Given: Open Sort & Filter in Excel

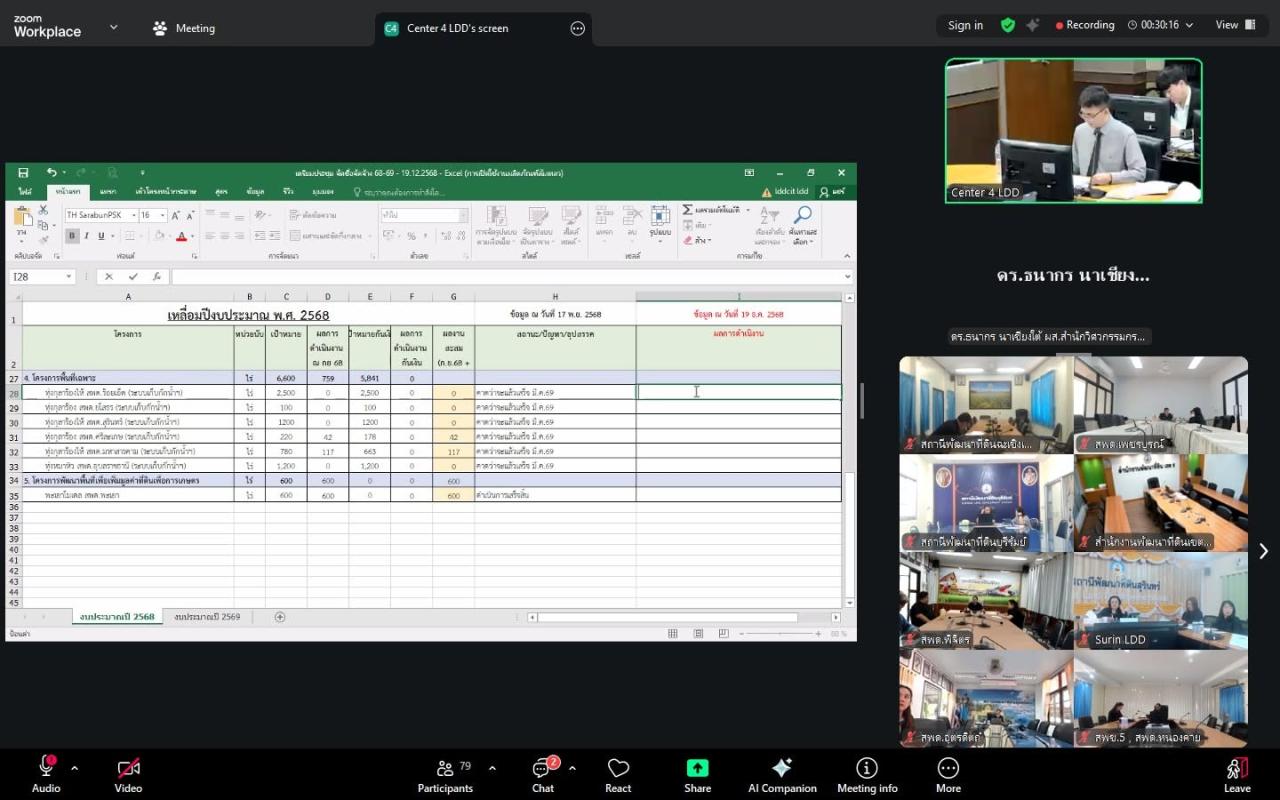Looking at the screenshot, I should pos(768,226).
